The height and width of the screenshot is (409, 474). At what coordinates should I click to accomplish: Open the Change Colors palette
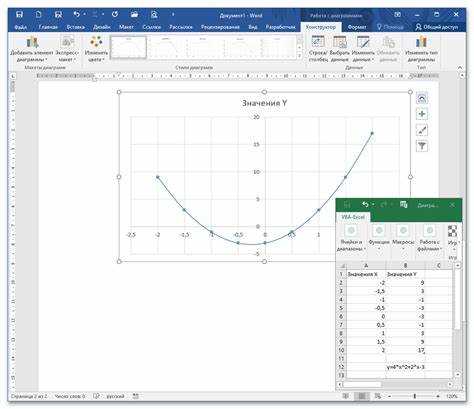pos(96,49)
